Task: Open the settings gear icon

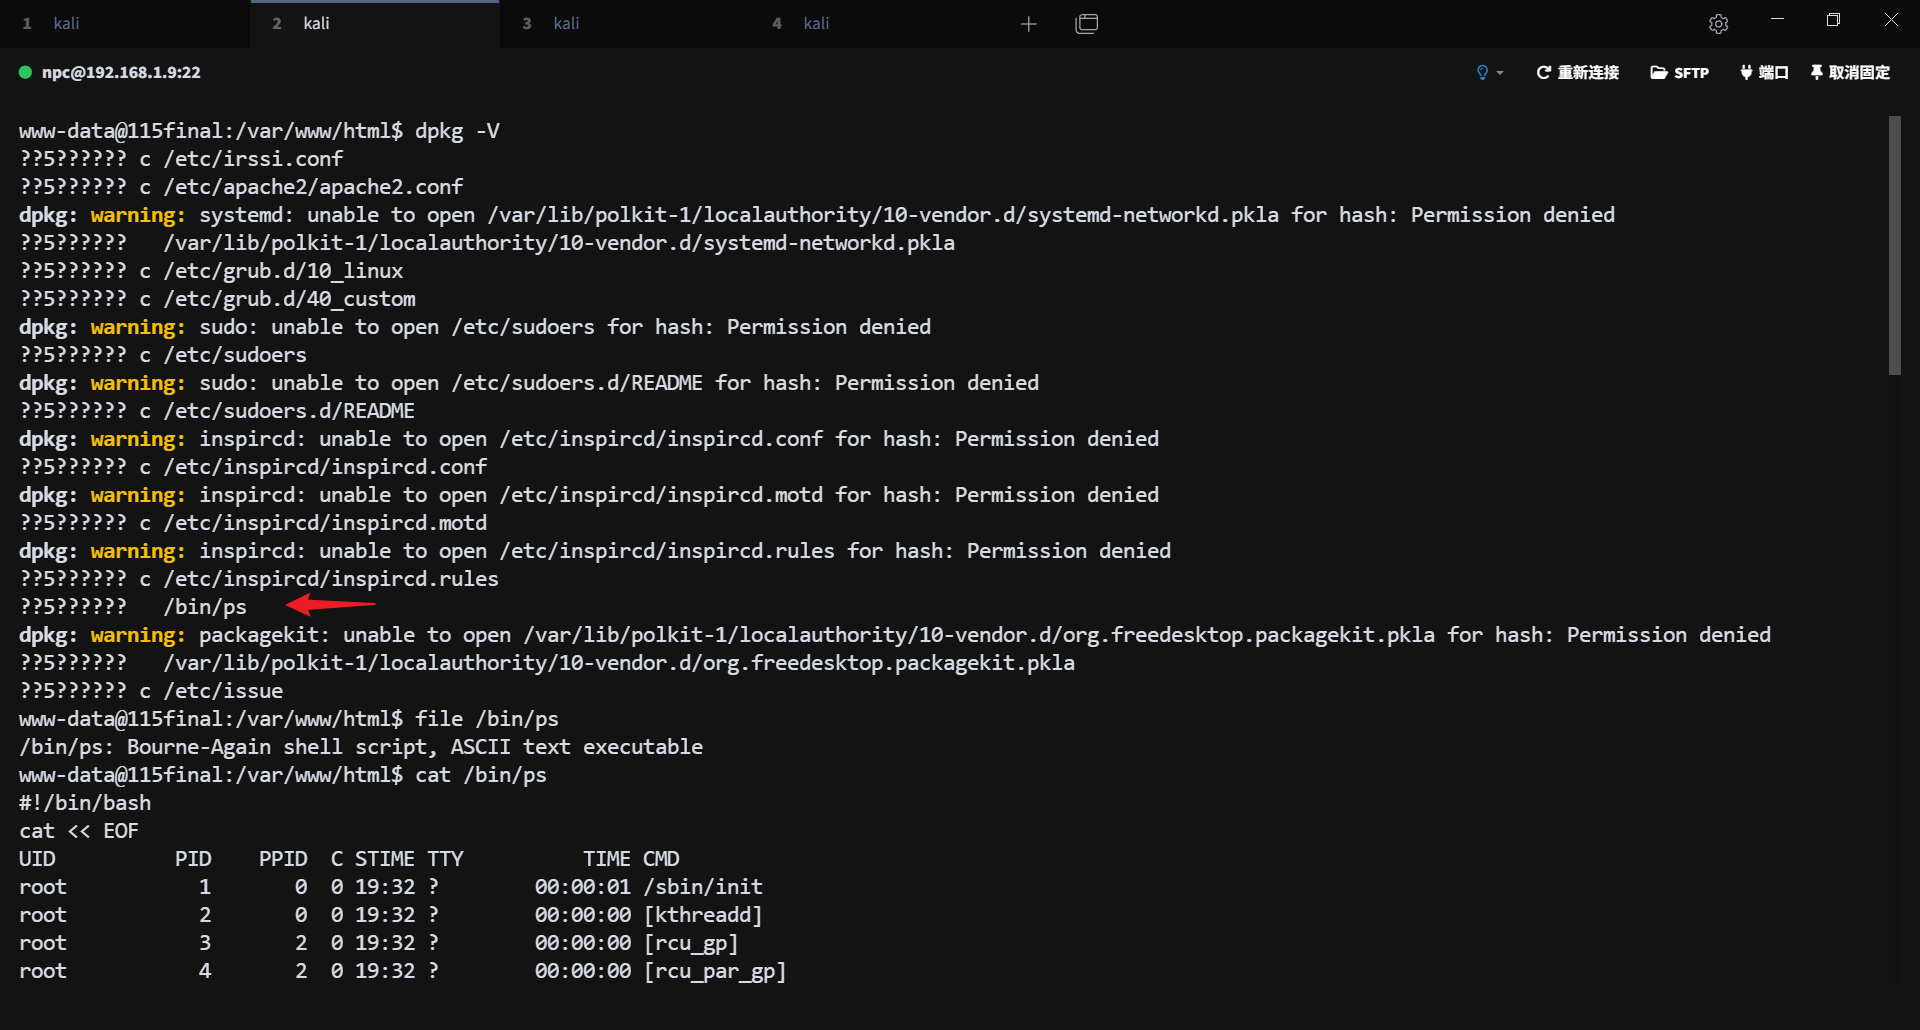Action: click(x=1718, y=24)
